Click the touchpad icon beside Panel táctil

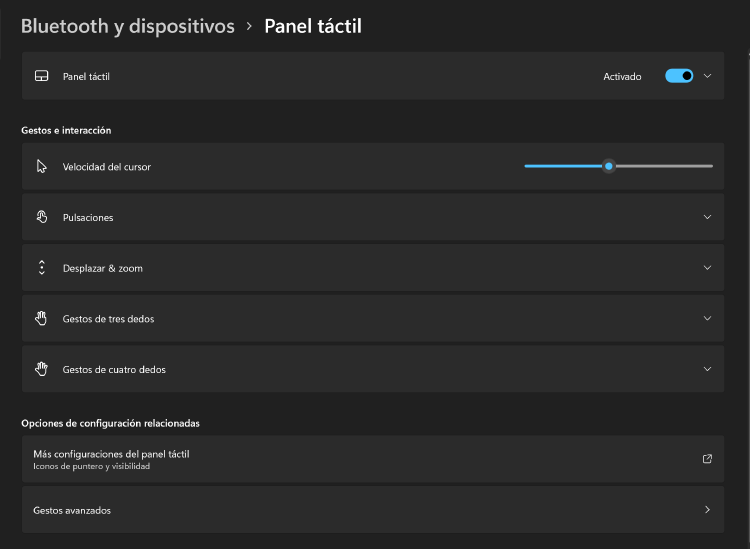(x=41, y=76)
